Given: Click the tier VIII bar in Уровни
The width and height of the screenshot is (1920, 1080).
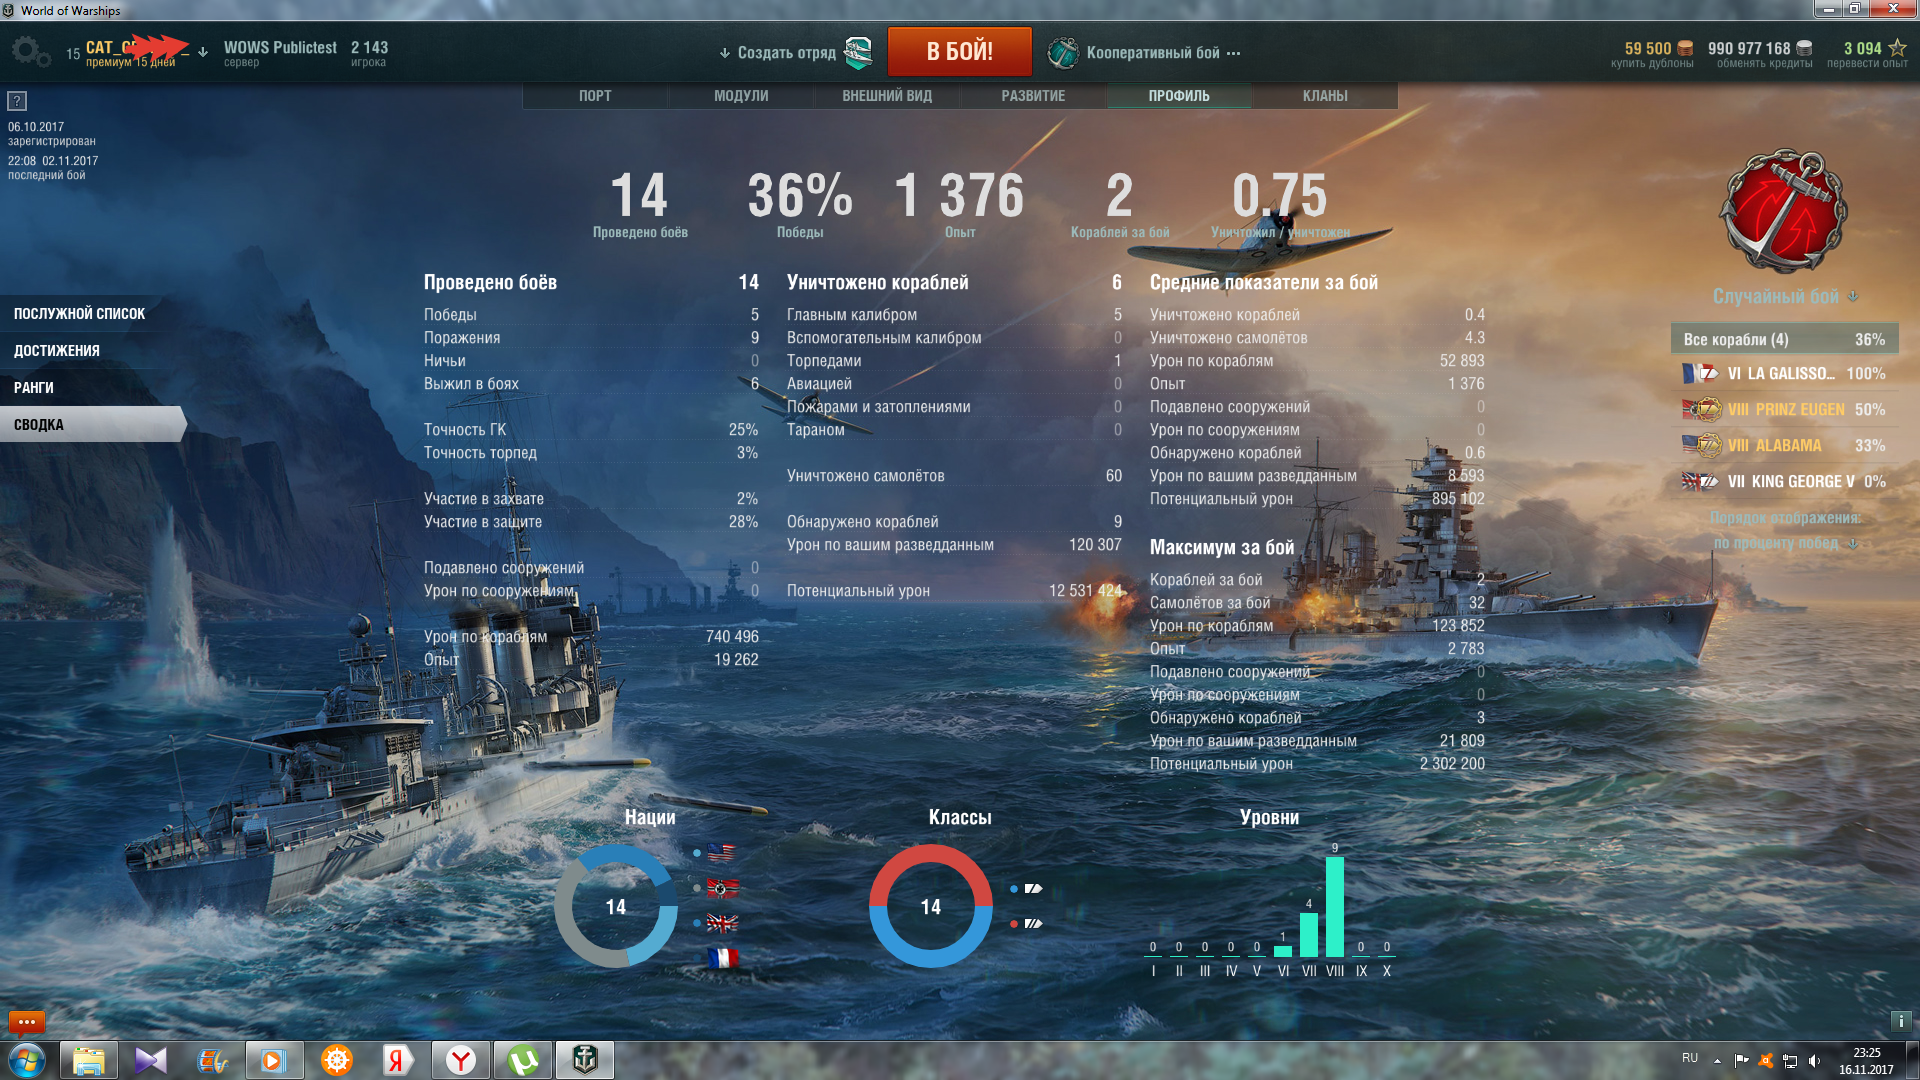Looking at the screenshot, I should click(1335, 907).
